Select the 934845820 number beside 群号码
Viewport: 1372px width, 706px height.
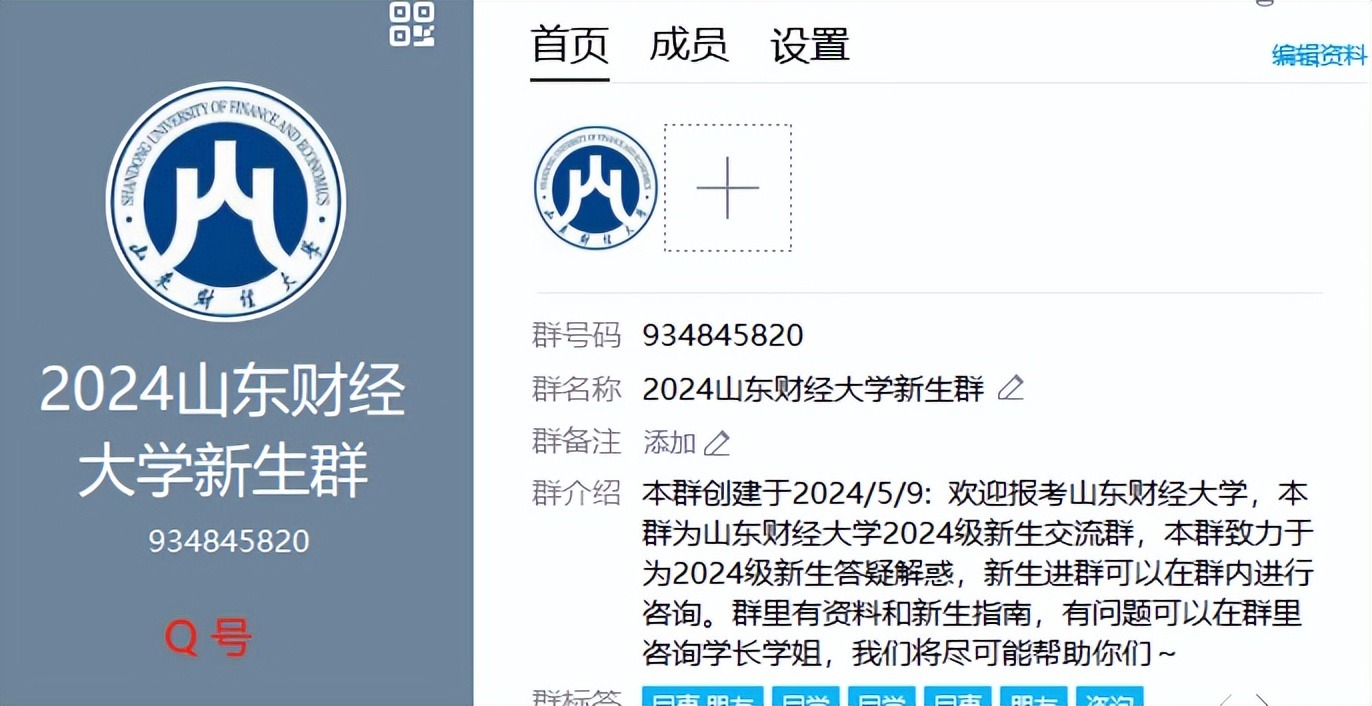723,335
